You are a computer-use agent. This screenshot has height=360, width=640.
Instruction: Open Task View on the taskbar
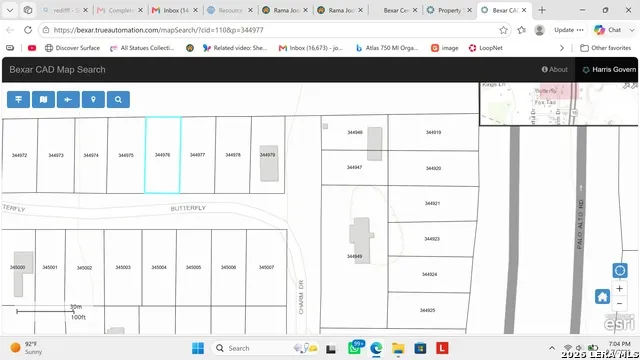click(331, 349)
